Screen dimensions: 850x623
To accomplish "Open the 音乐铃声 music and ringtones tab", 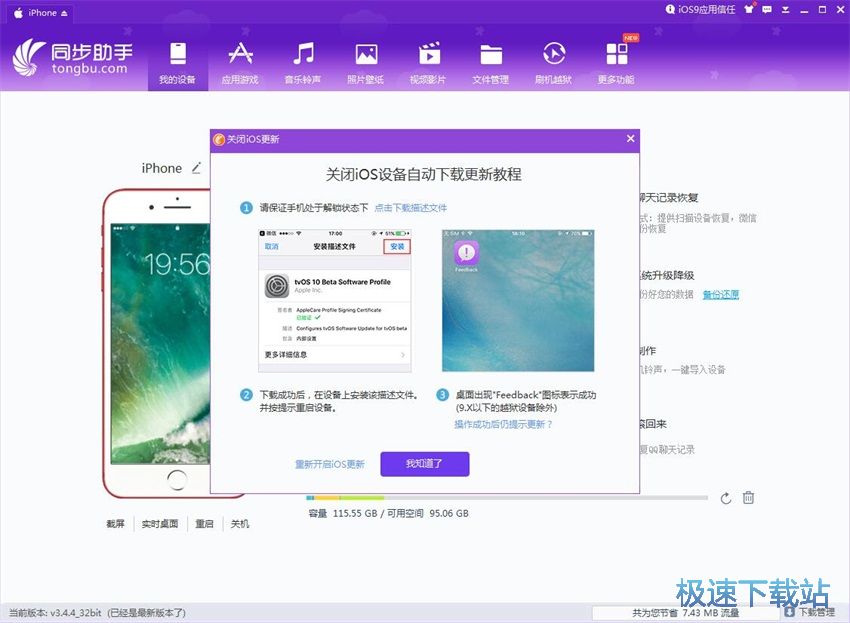I will tap(303, 63).
